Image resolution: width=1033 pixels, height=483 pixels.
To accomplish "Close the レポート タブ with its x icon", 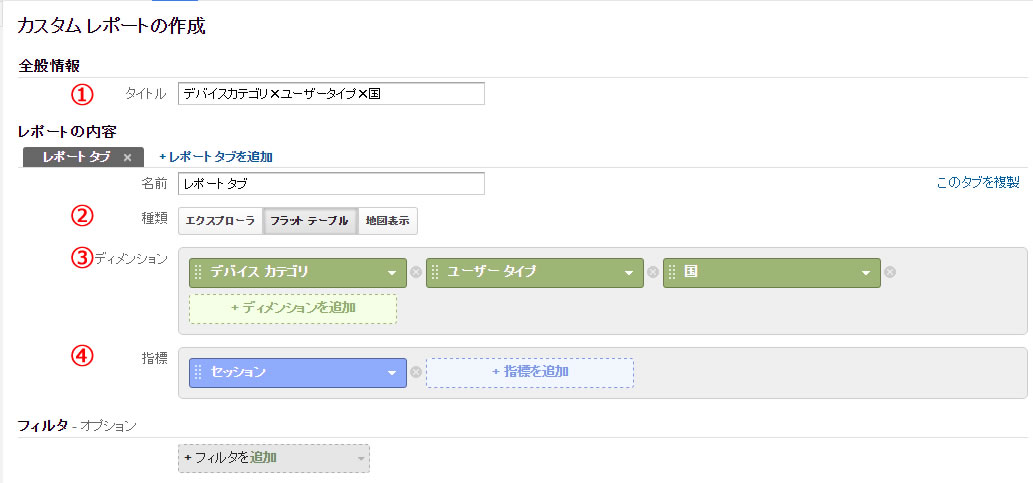I will pyautogui.click(x=128, y=157).
